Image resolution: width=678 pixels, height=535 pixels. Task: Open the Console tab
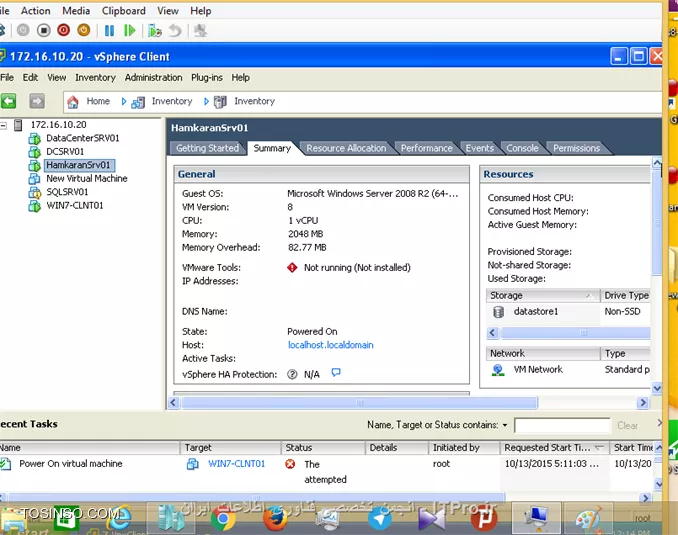coord(522,148)
